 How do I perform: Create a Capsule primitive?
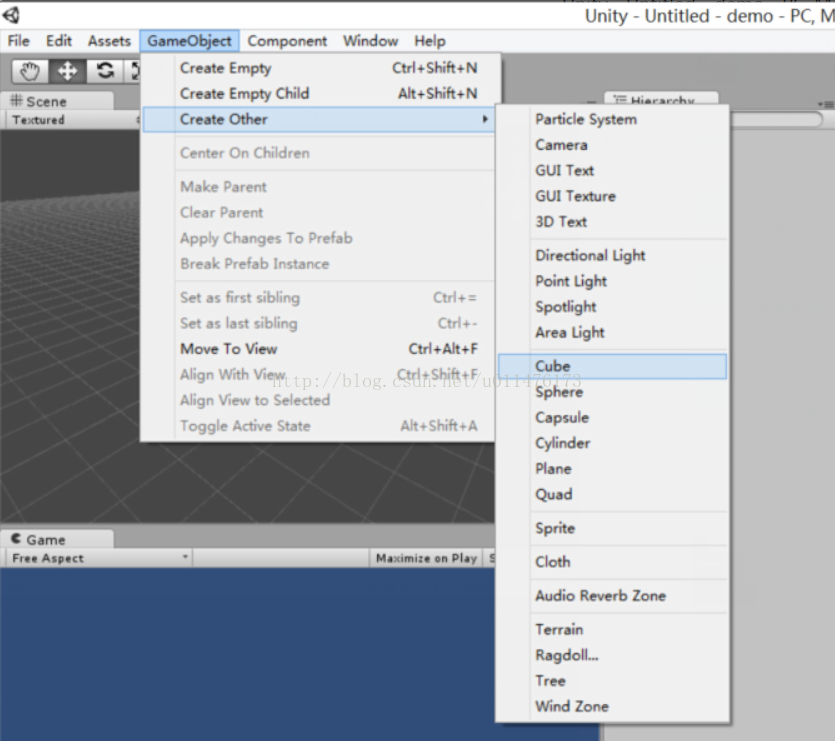pos(612,418)
